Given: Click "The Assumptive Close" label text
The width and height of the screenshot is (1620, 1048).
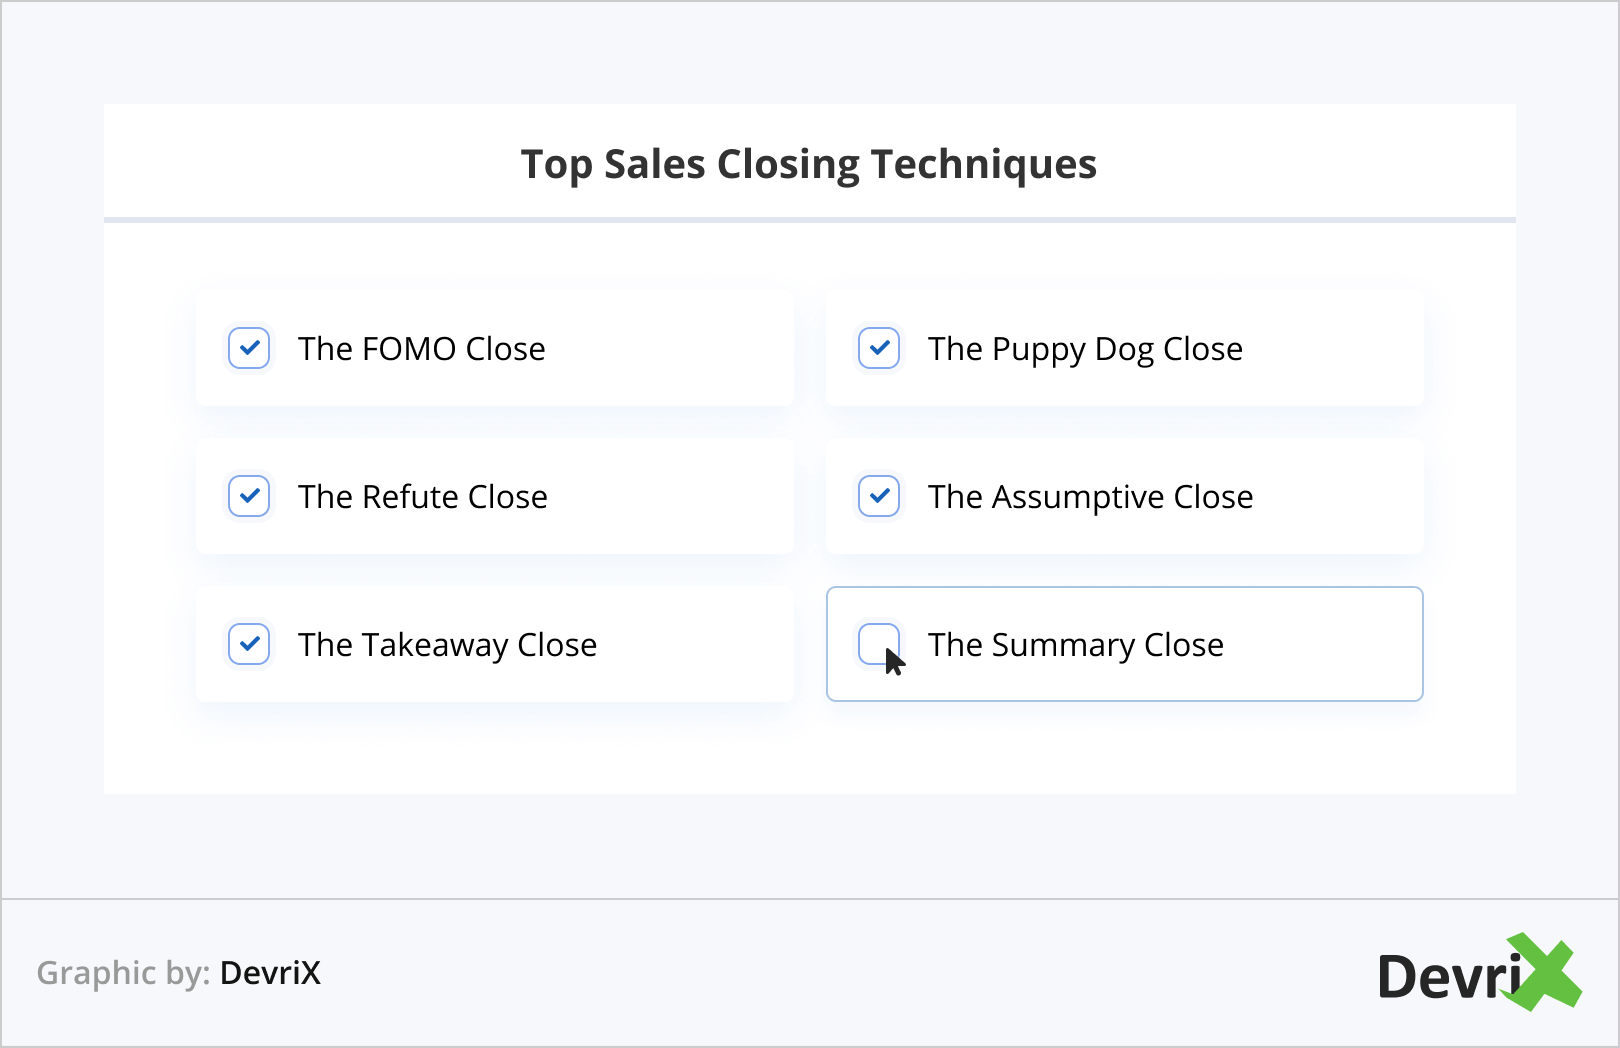Looking at the screenshot, I should (1090, 497).
